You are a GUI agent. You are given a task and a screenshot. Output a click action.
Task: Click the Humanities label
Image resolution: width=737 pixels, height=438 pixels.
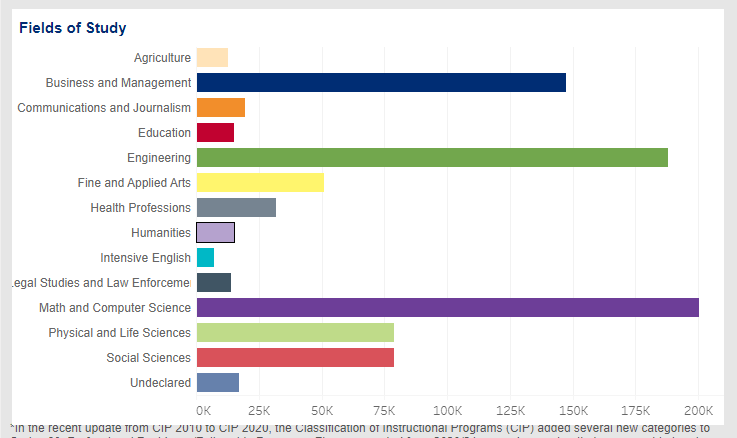161,233
